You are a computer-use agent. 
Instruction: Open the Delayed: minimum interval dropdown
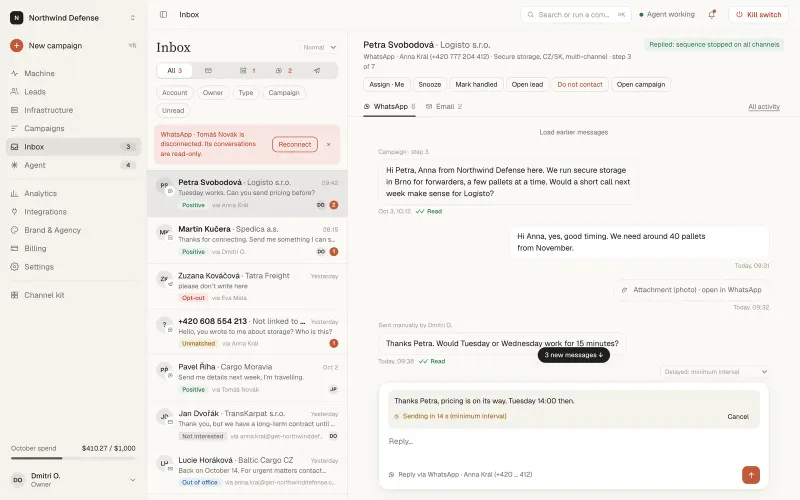coord(714,372)
